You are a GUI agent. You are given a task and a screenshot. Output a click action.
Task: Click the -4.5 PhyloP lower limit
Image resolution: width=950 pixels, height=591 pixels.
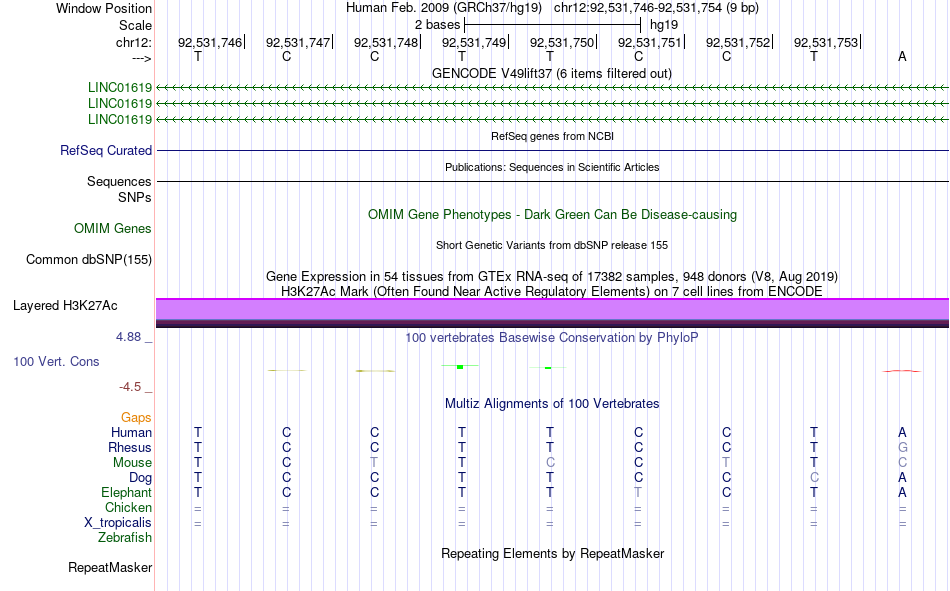pyautogui.click(x=130, y=387)
